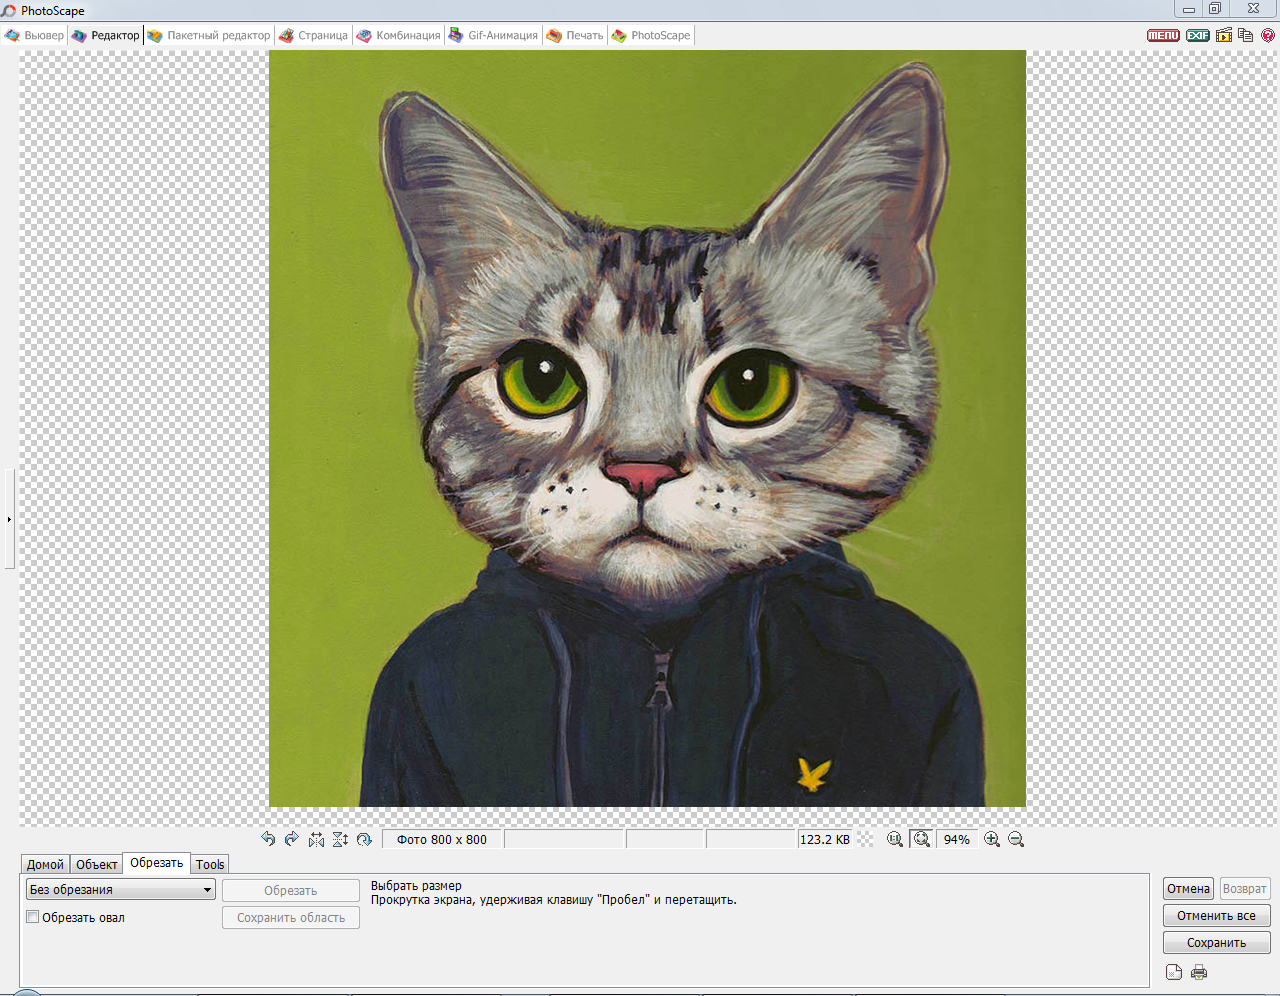The height and width of the screenshot is (996, 1280).
Task: Open the Tools panel tab
Action: 210,864
